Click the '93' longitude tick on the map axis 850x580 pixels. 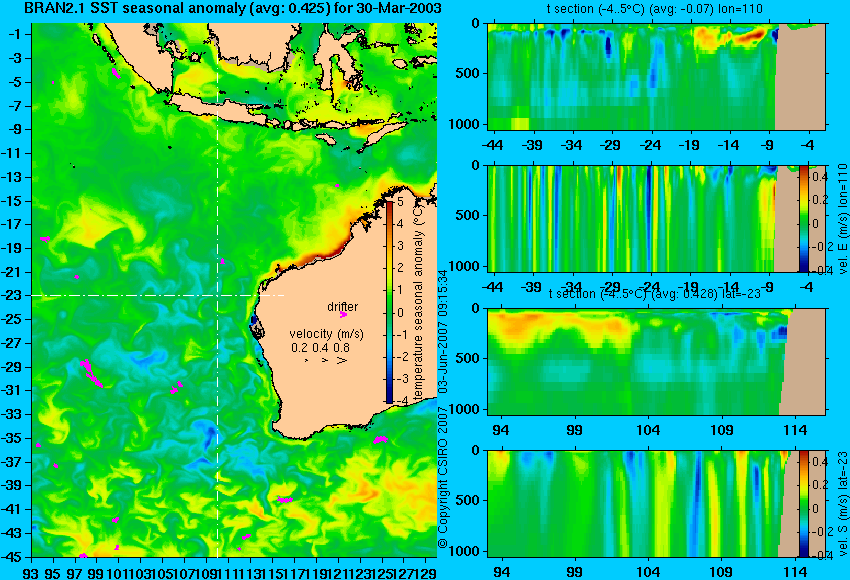tap(31, 572)
